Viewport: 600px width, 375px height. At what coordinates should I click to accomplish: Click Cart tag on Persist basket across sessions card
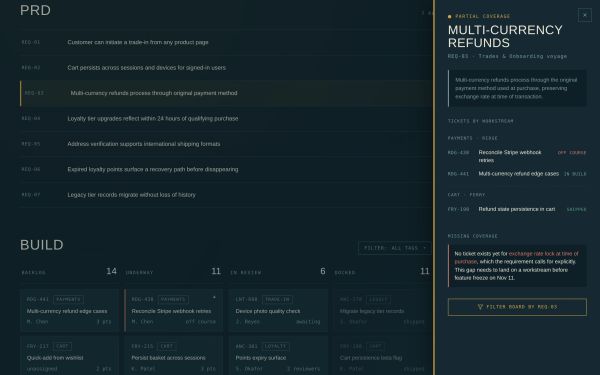(166, 346)
